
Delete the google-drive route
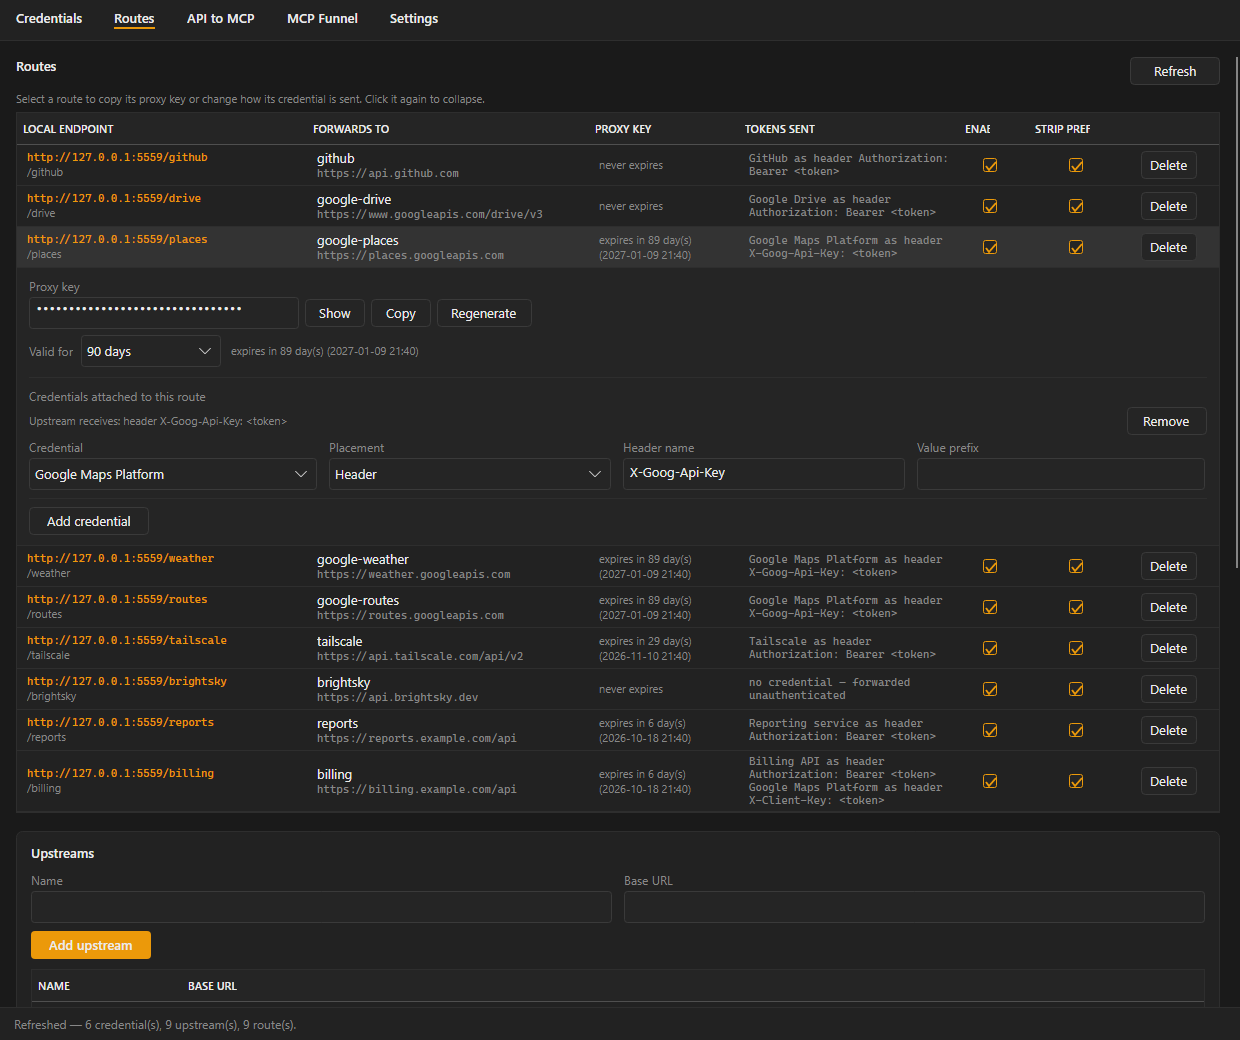(1168, 206)
